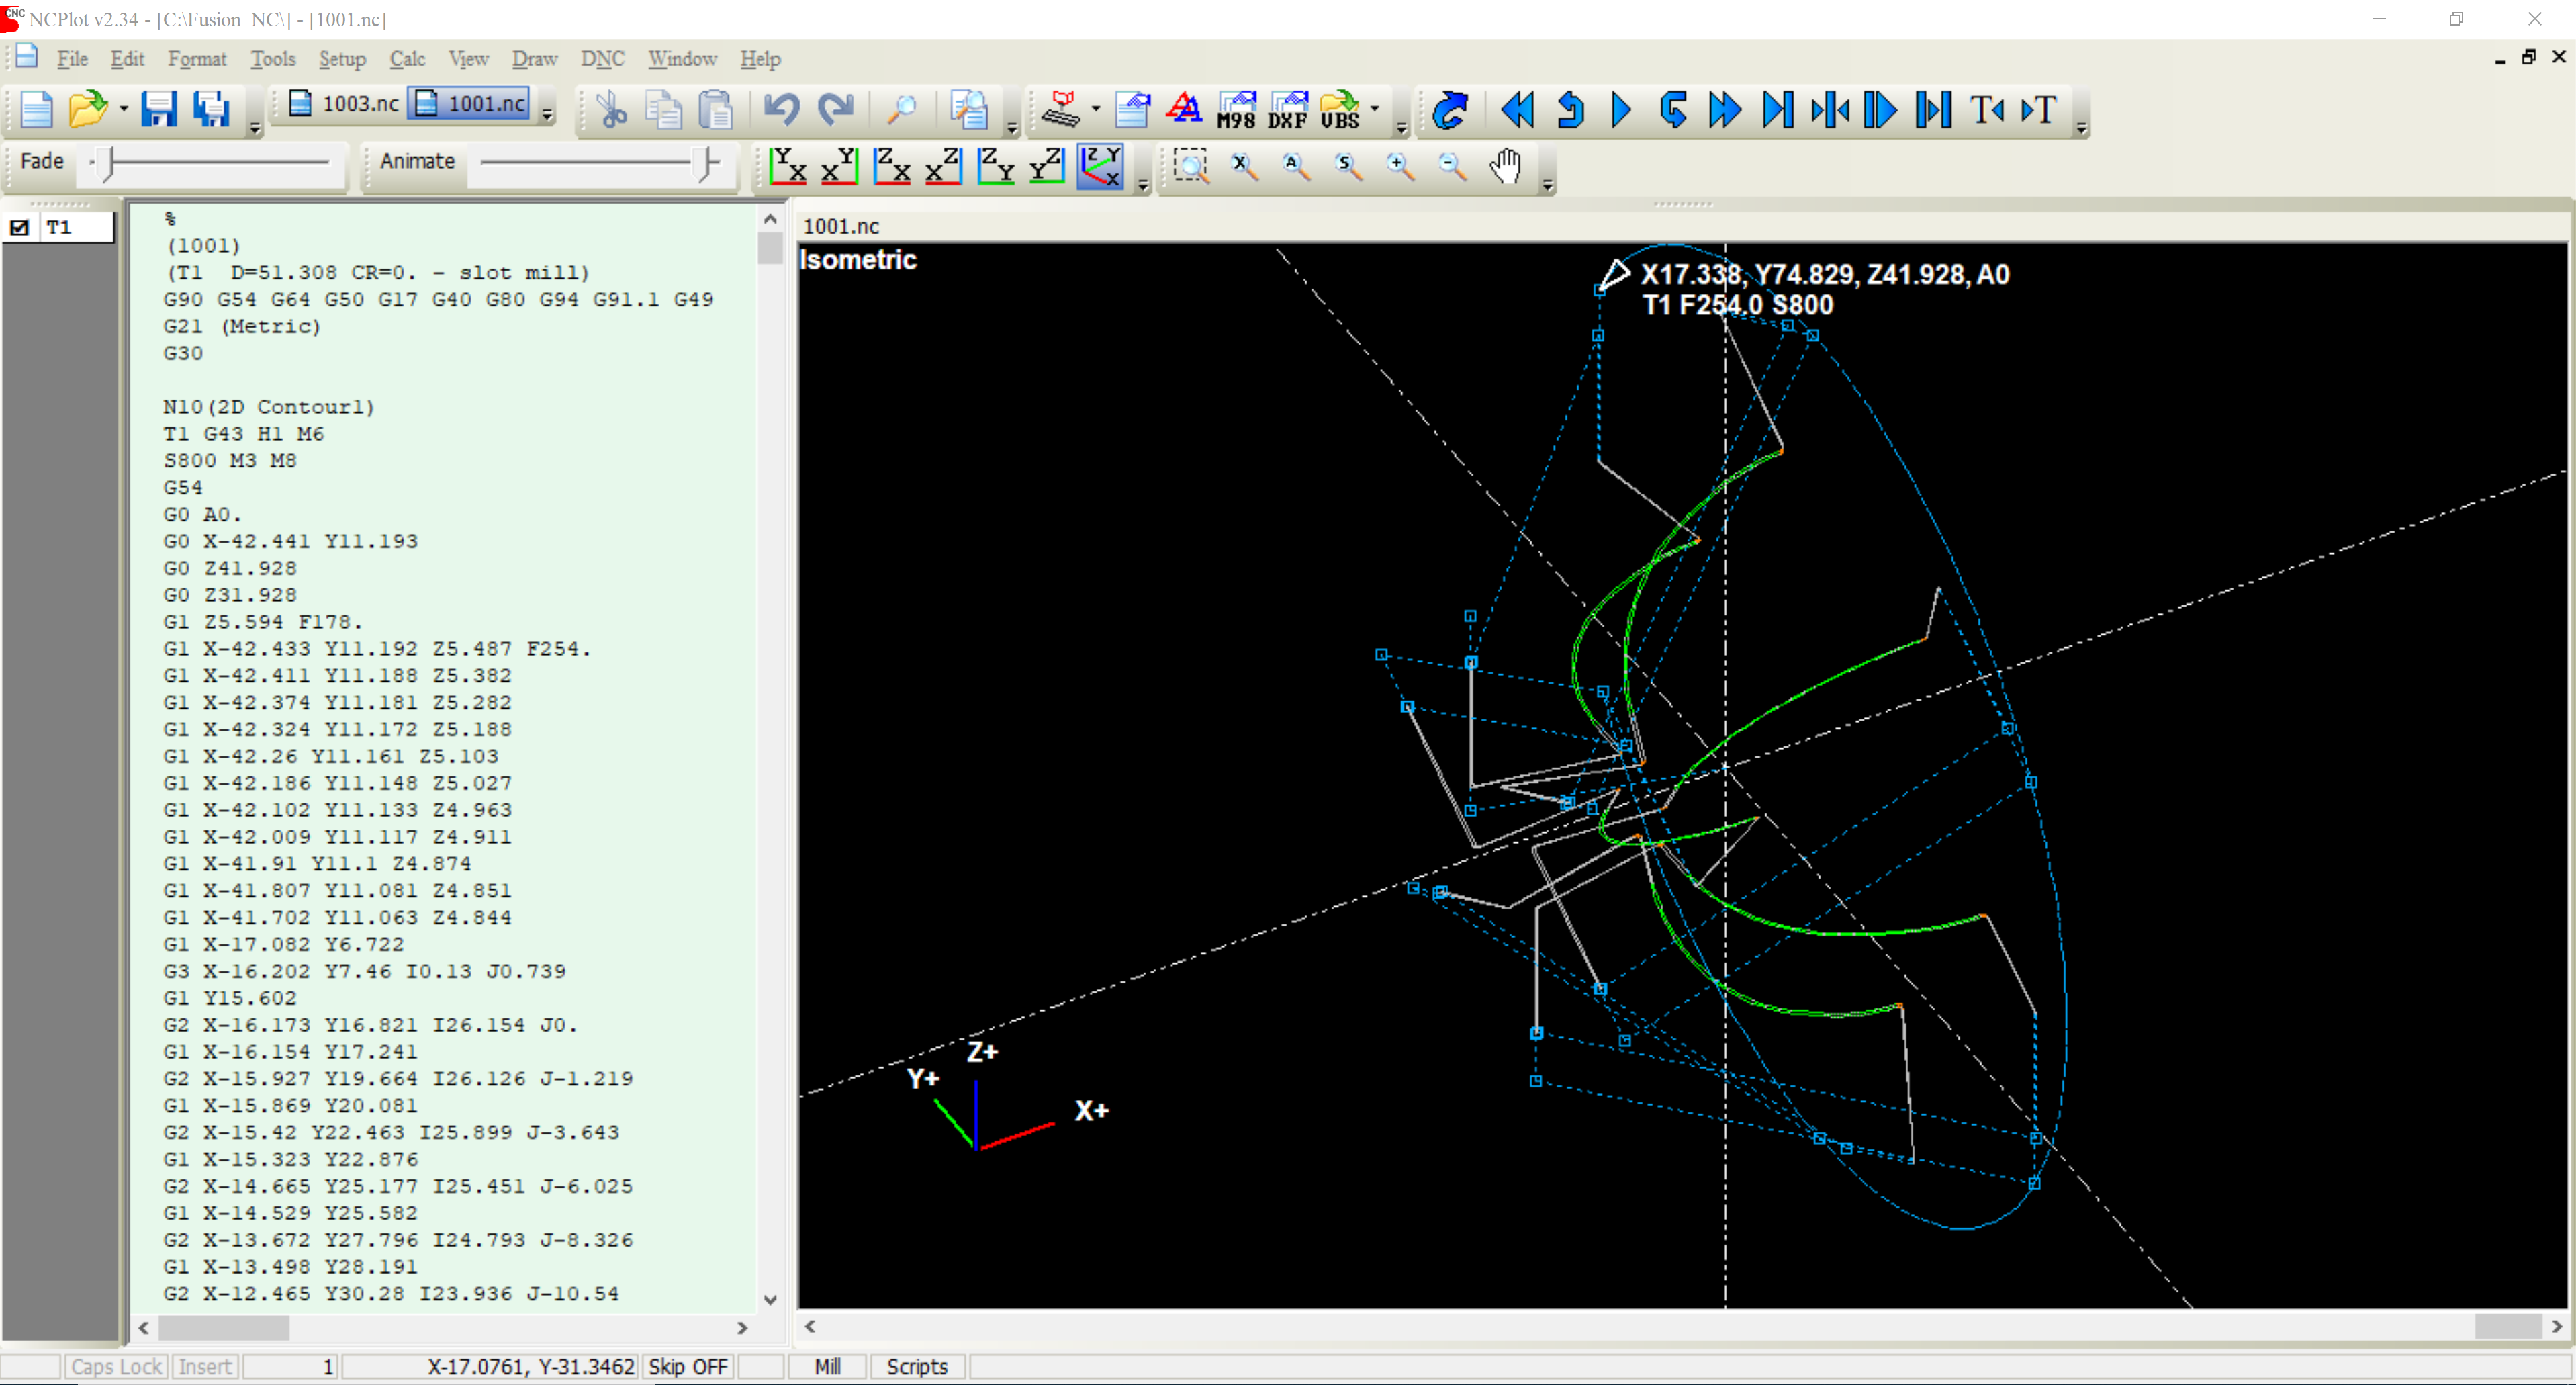This screenshot has width=2576, height=1385.
Task: Expand the playback toolbar overflow arrow
Action: click(2081, 128)
